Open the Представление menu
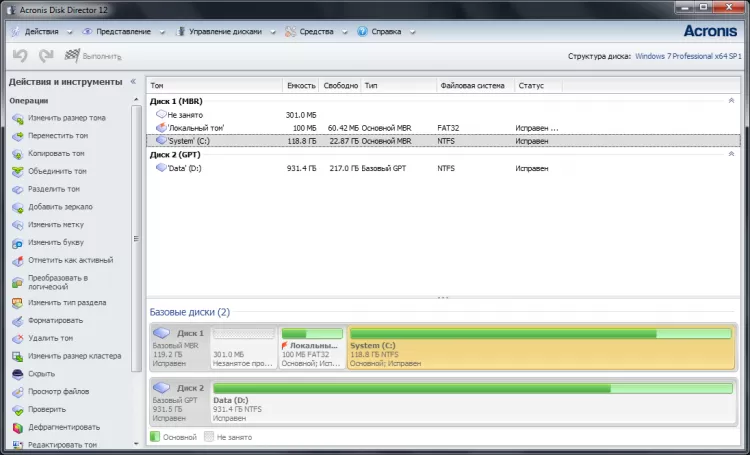 point(123,32)
